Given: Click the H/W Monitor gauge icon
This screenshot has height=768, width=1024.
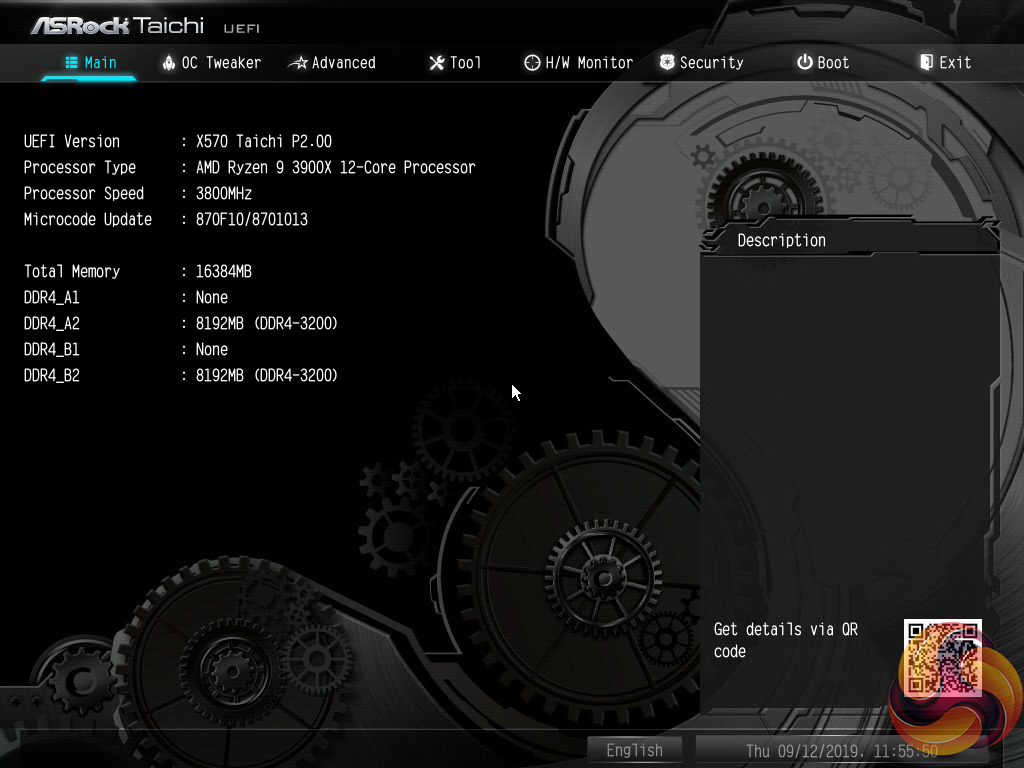Looking at the screenshot, I should tap(532, 63).
